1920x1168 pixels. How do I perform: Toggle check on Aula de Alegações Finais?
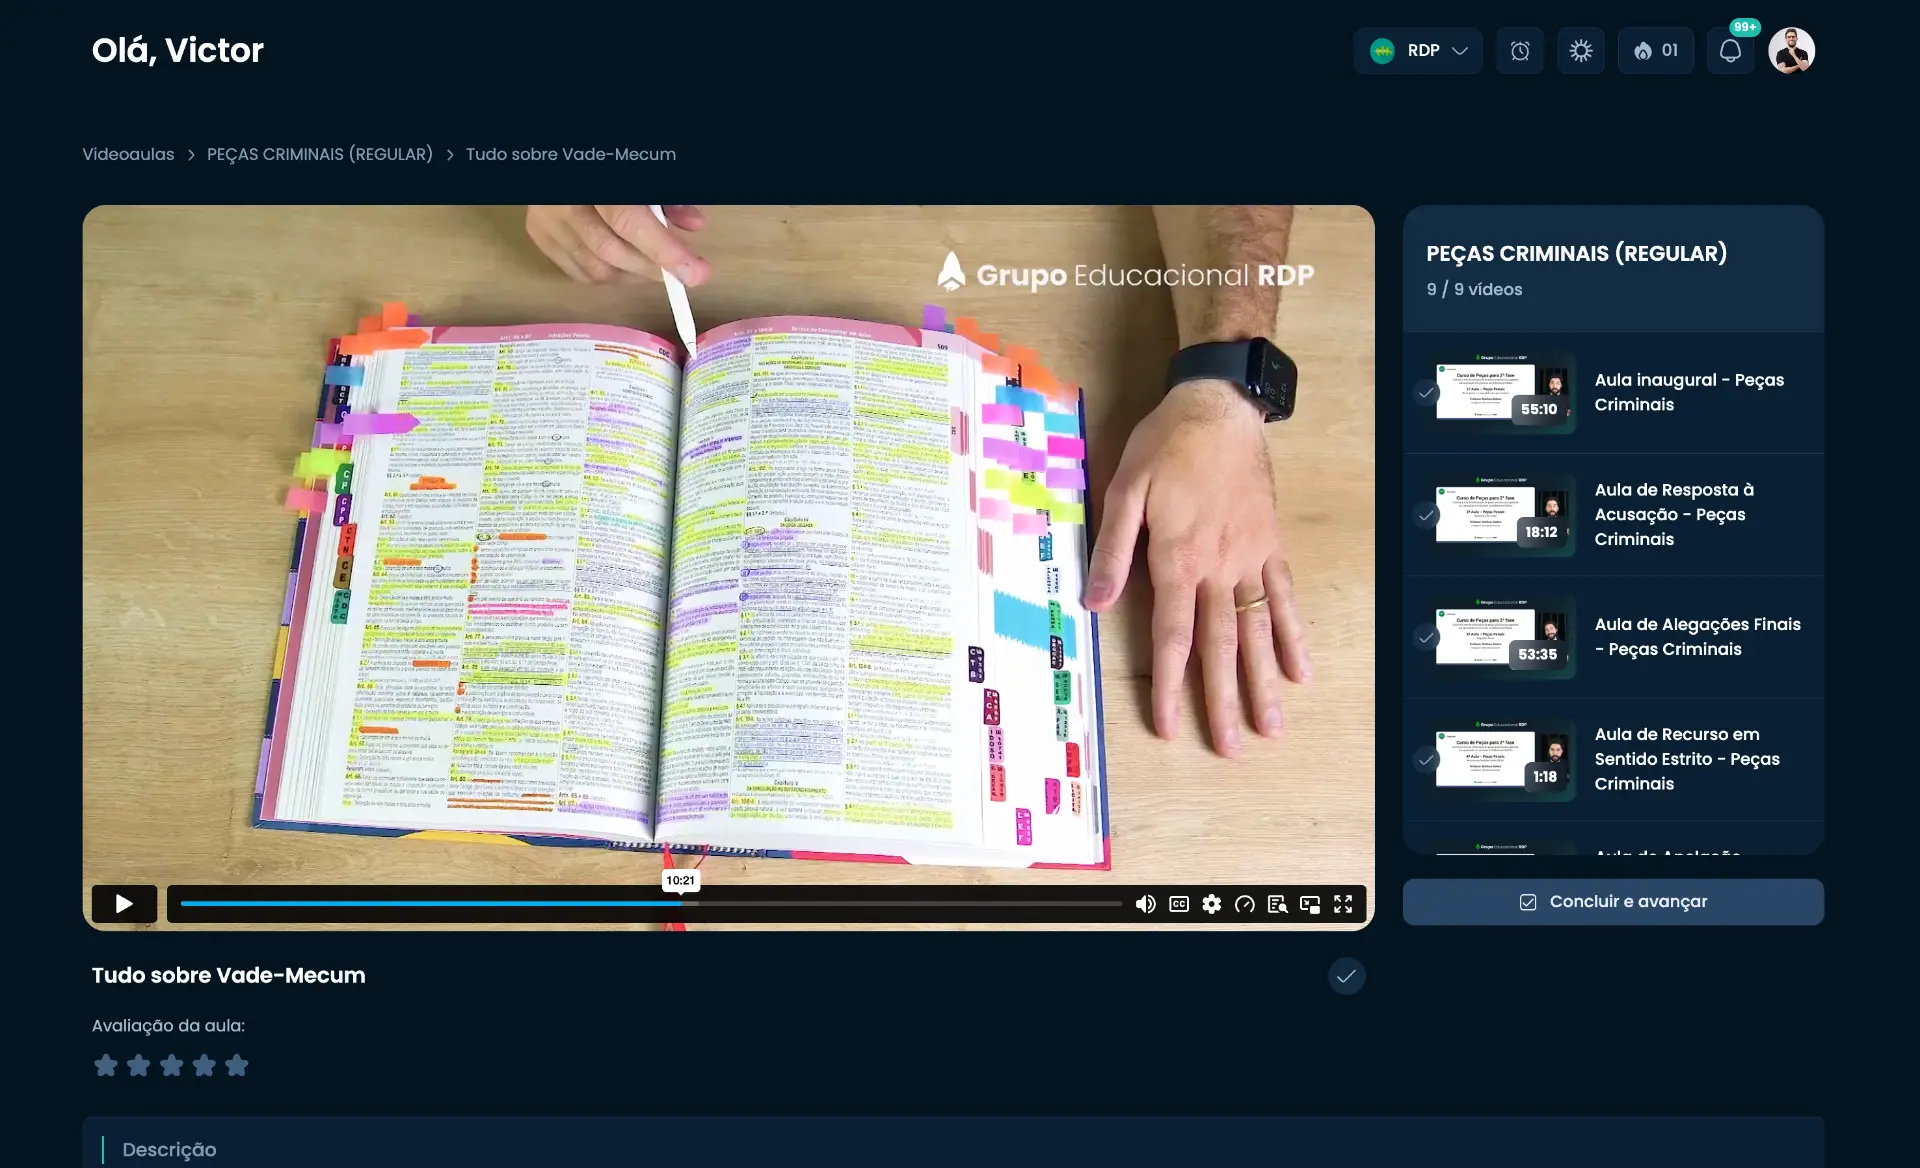pyautogui.click(x=1426, y=637)
